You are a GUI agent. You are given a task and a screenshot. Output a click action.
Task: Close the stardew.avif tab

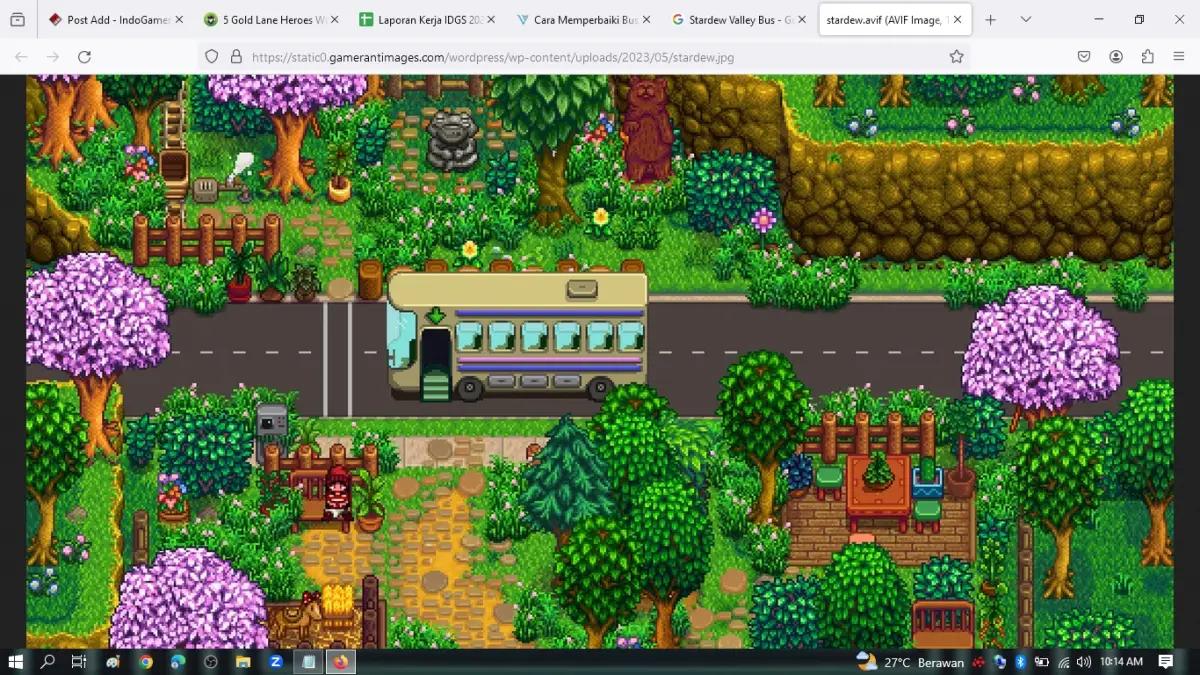[957, 19]
